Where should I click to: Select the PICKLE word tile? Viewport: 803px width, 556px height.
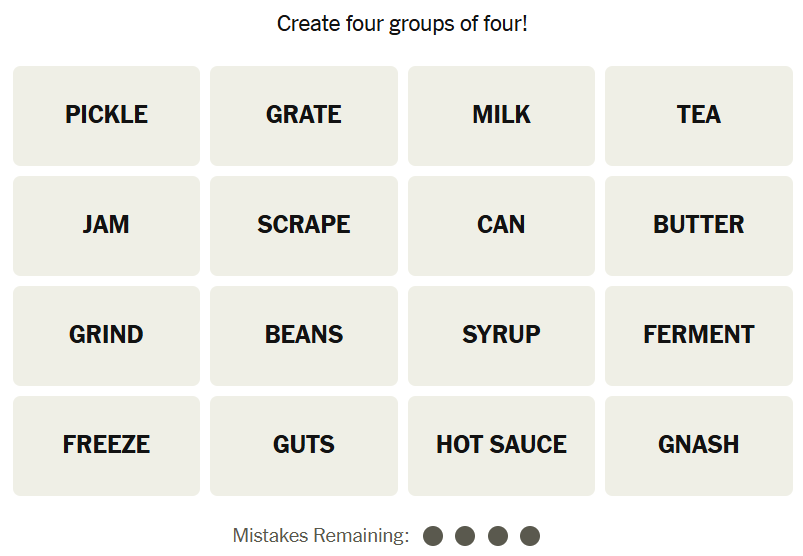click(106, 115)
